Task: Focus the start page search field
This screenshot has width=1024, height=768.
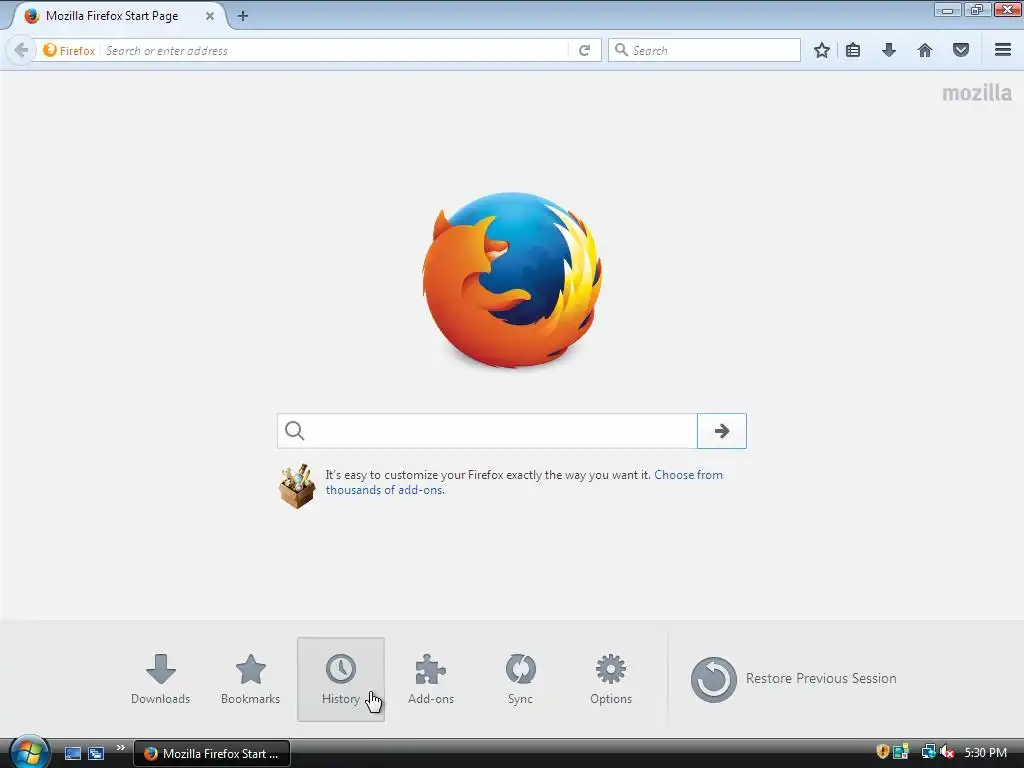Action: pos(487,431)
